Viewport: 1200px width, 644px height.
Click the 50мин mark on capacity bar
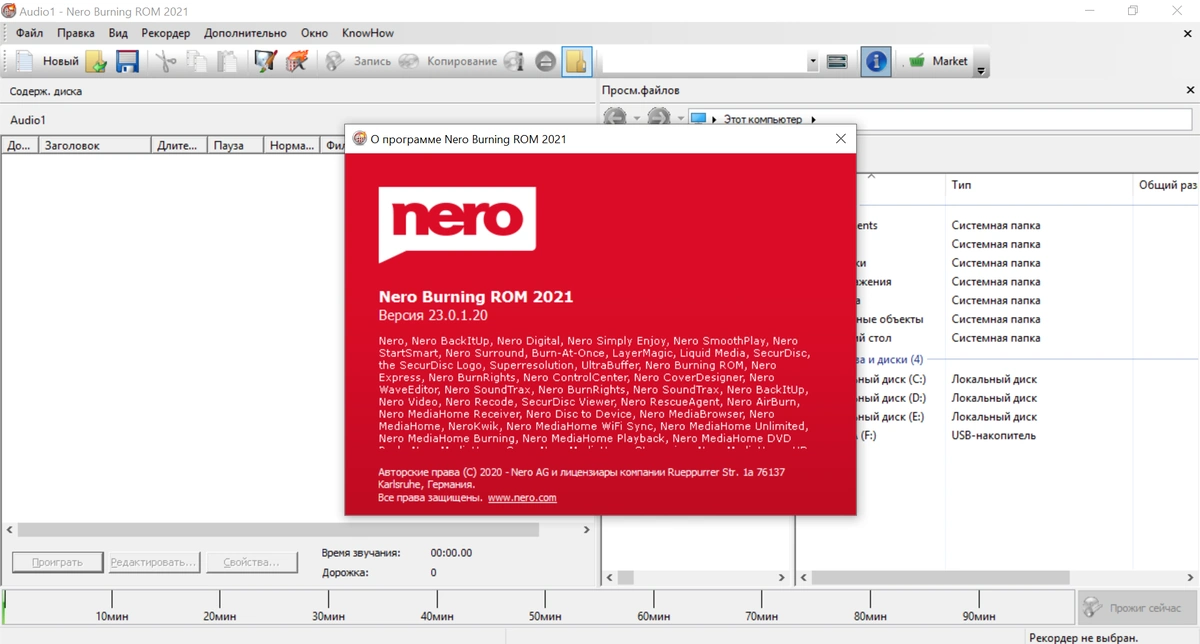(x=545, y=616)
